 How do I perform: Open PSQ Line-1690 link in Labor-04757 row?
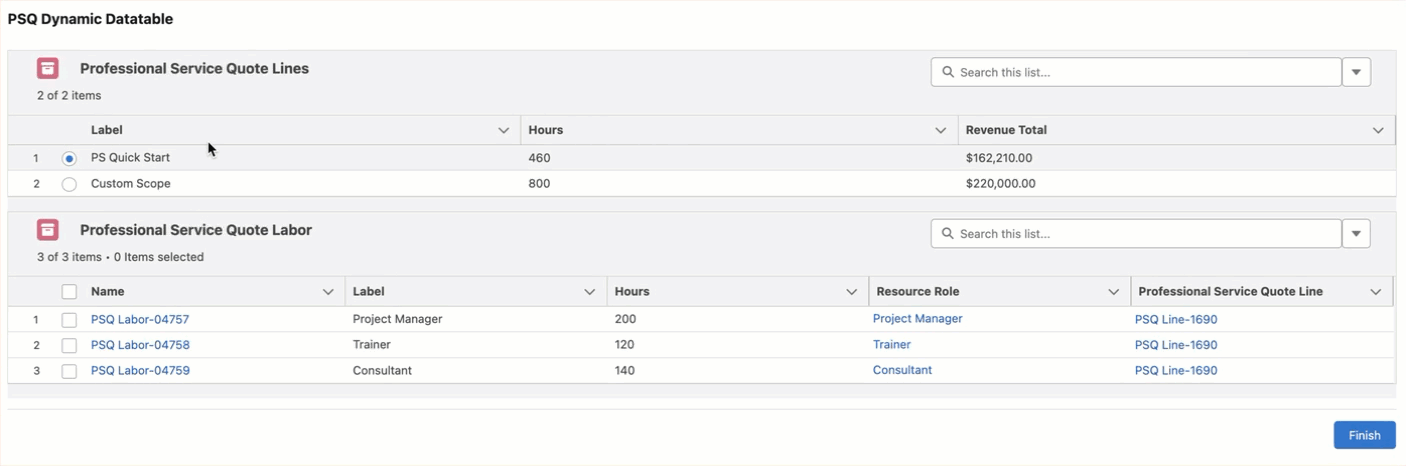(1176, 320)
